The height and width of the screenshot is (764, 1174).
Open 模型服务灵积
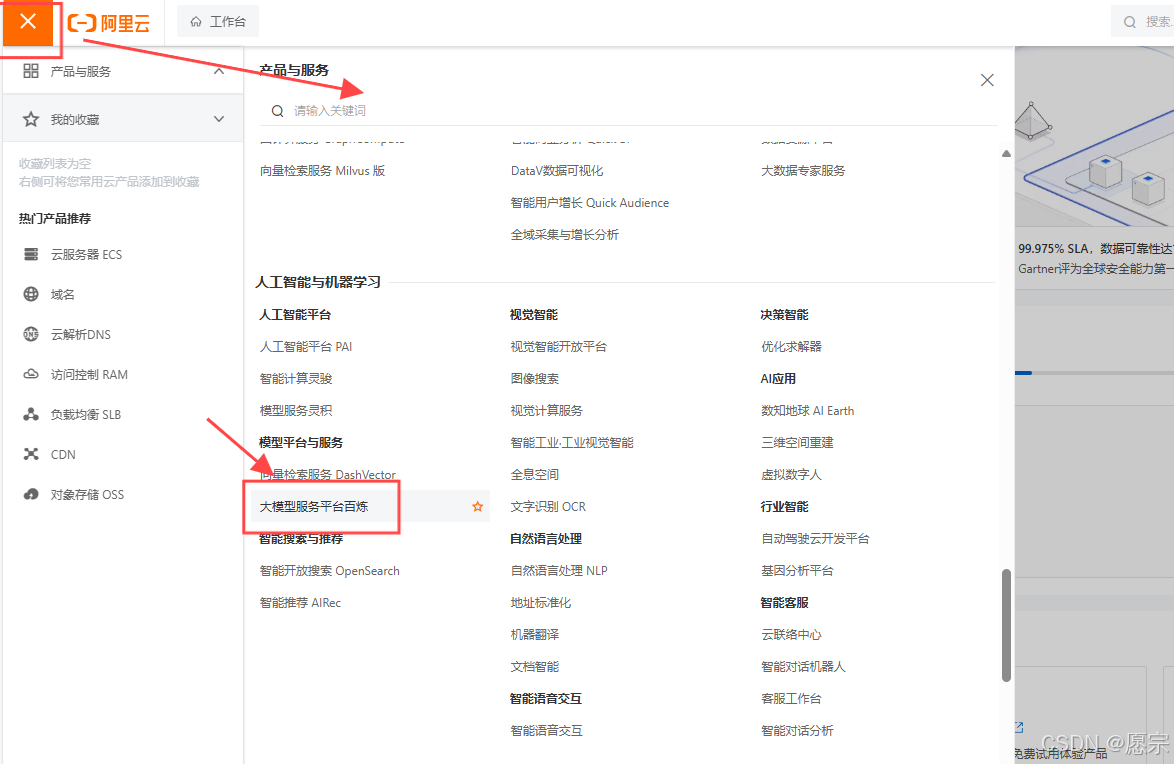(x=296, y=410)
